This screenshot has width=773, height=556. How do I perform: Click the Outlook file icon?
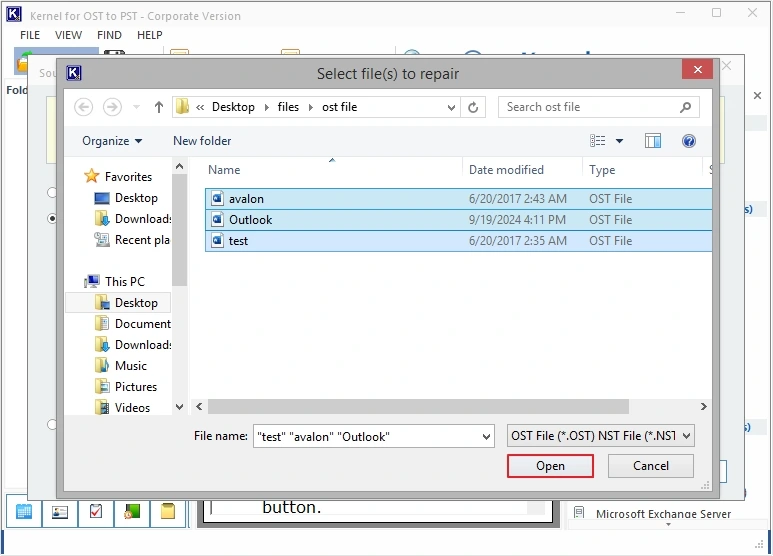[x=217, y=219]
